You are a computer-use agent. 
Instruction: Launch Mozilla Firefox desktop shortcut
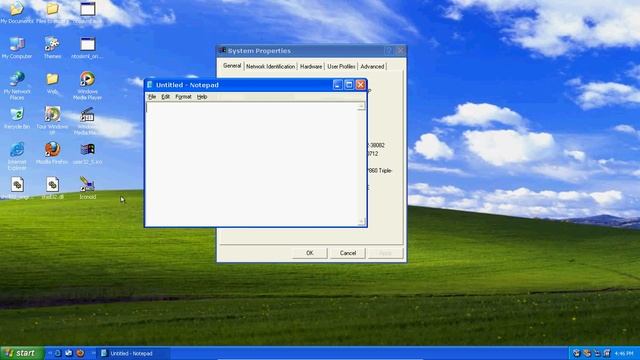coord(52,153)
